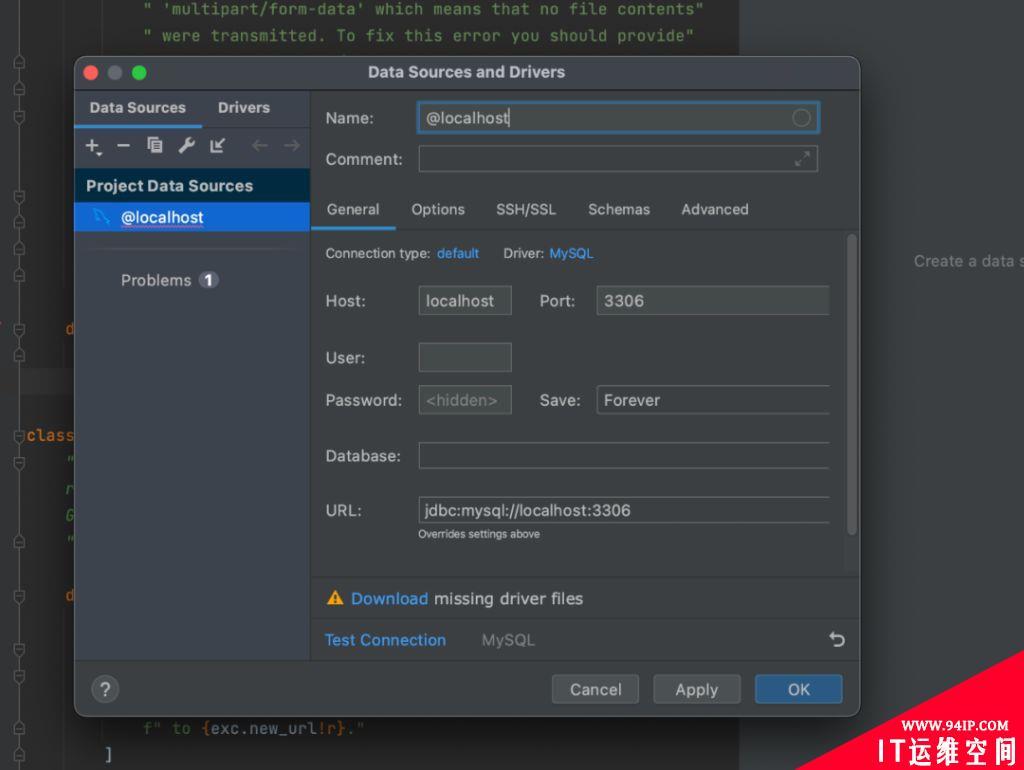
Task: Click the MySQL label beside Test Connection
Action: click(x=508, y=640)
